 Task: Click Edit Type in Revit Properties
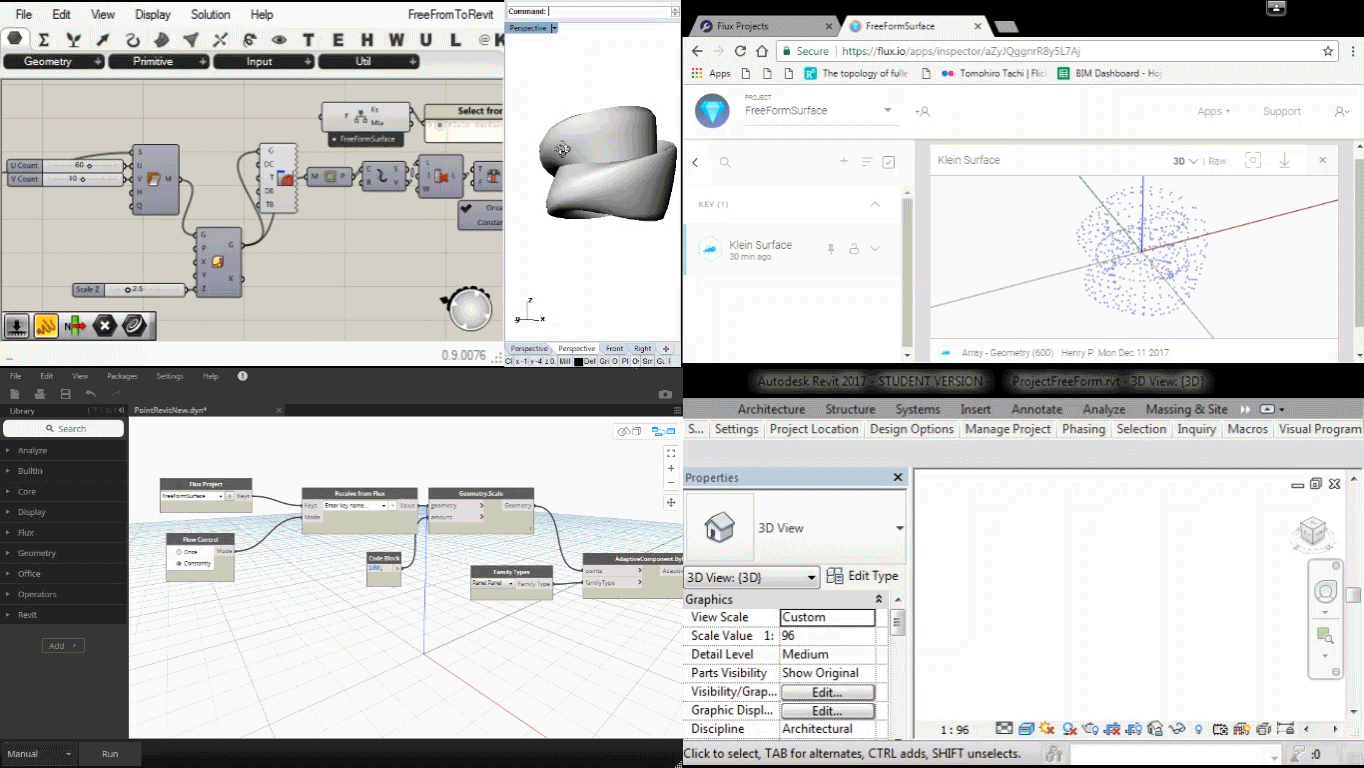pos(863,576)
